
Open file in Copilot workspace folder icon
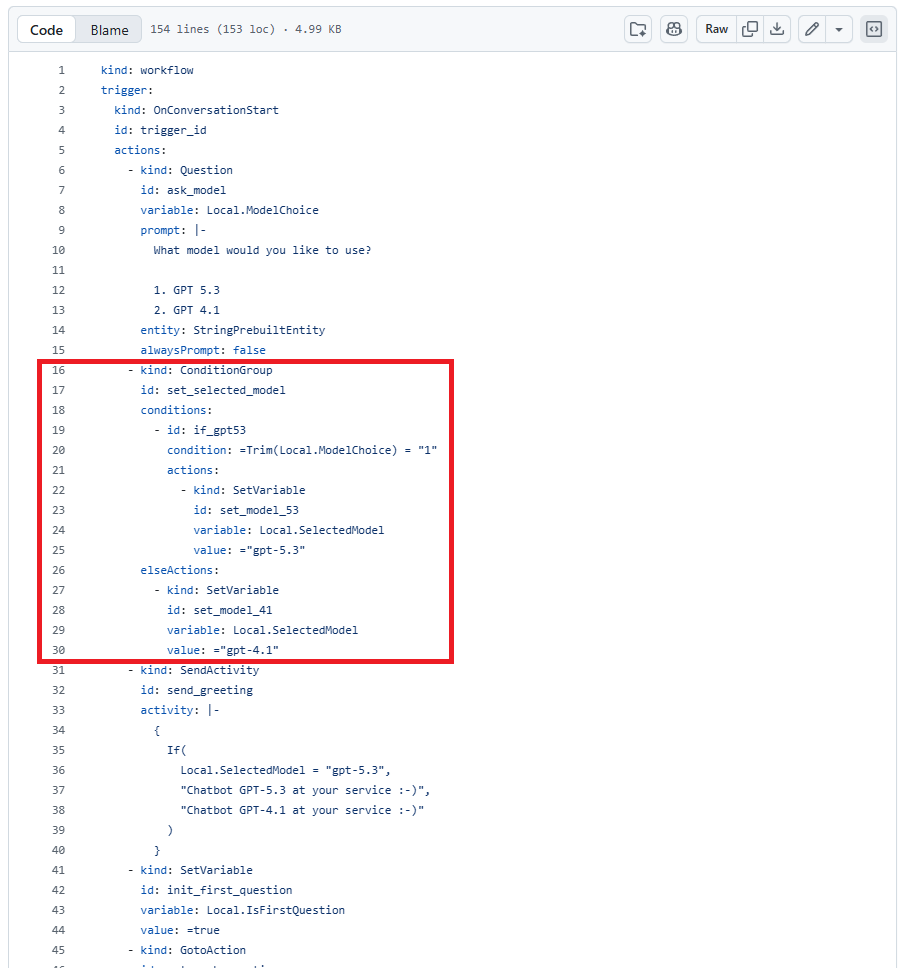click(x=638, y=29)
